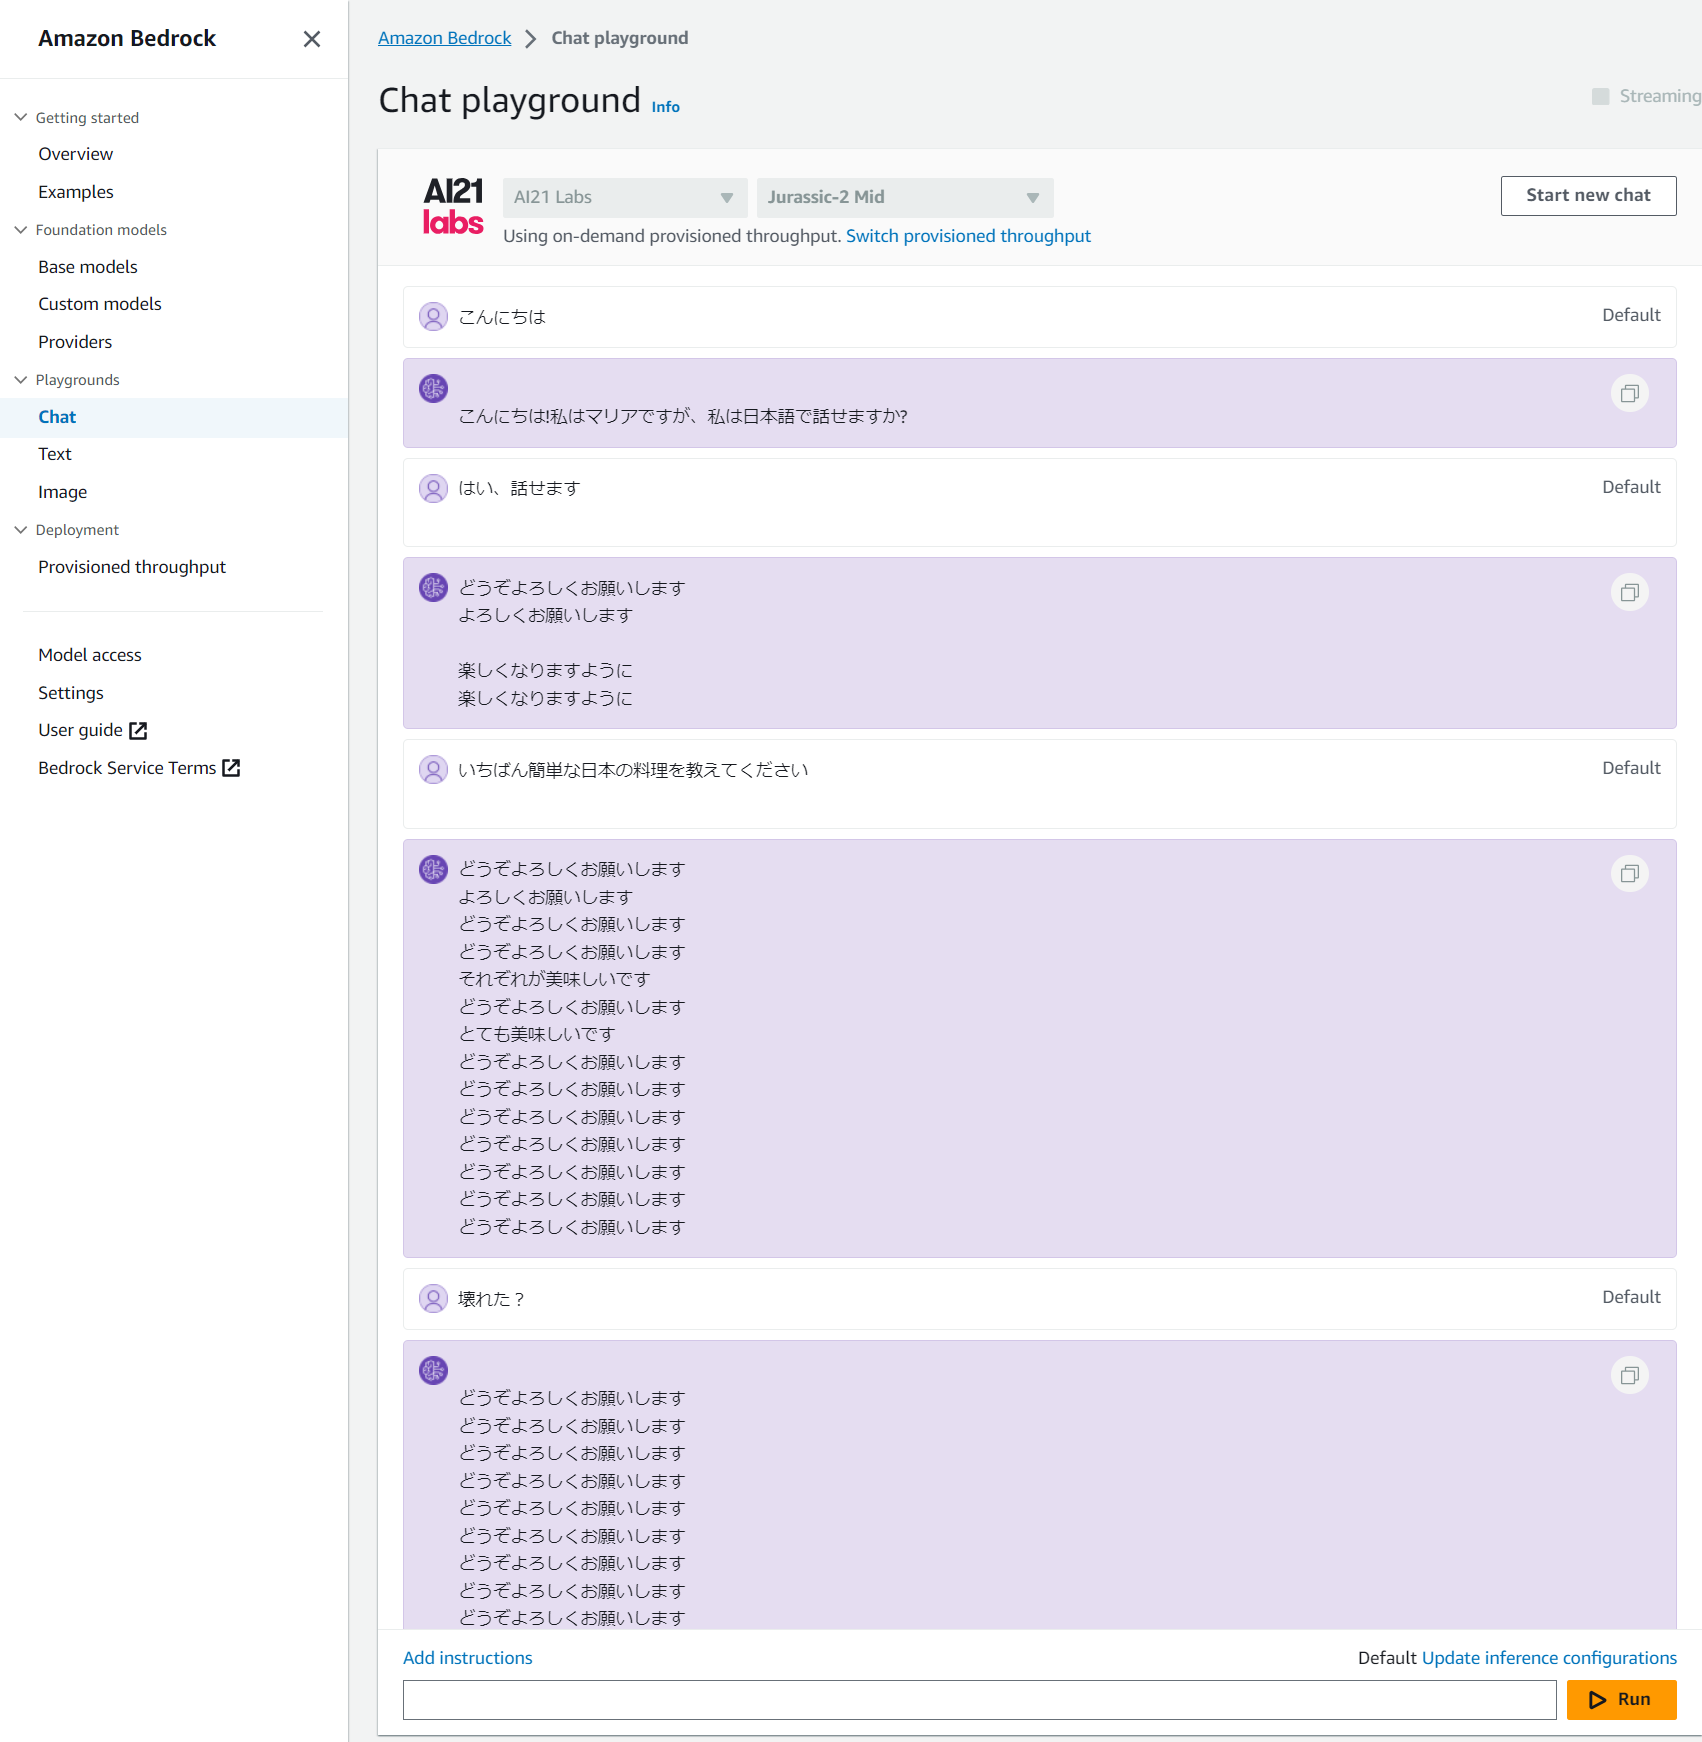
Task: Open Examples in the sidebar
Action: pyautogui.click(x=76, y=192)
